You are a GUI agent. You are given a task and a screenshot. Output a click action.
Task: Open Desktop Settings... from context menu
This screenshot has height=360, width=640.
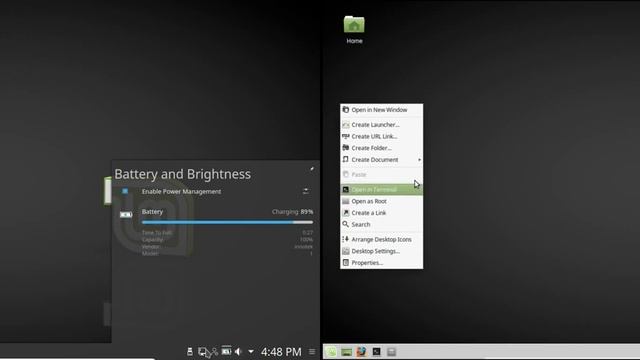pos(382,251)
